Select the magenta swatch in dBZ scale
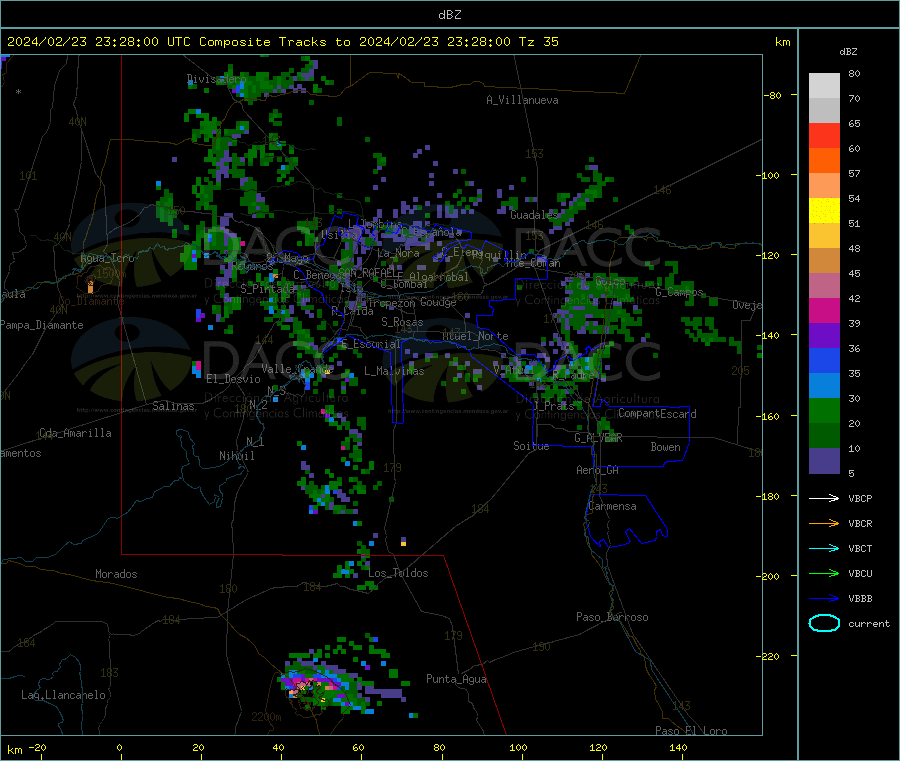The height and width of the screenshot is (761, 900). [x=824, y=310]
